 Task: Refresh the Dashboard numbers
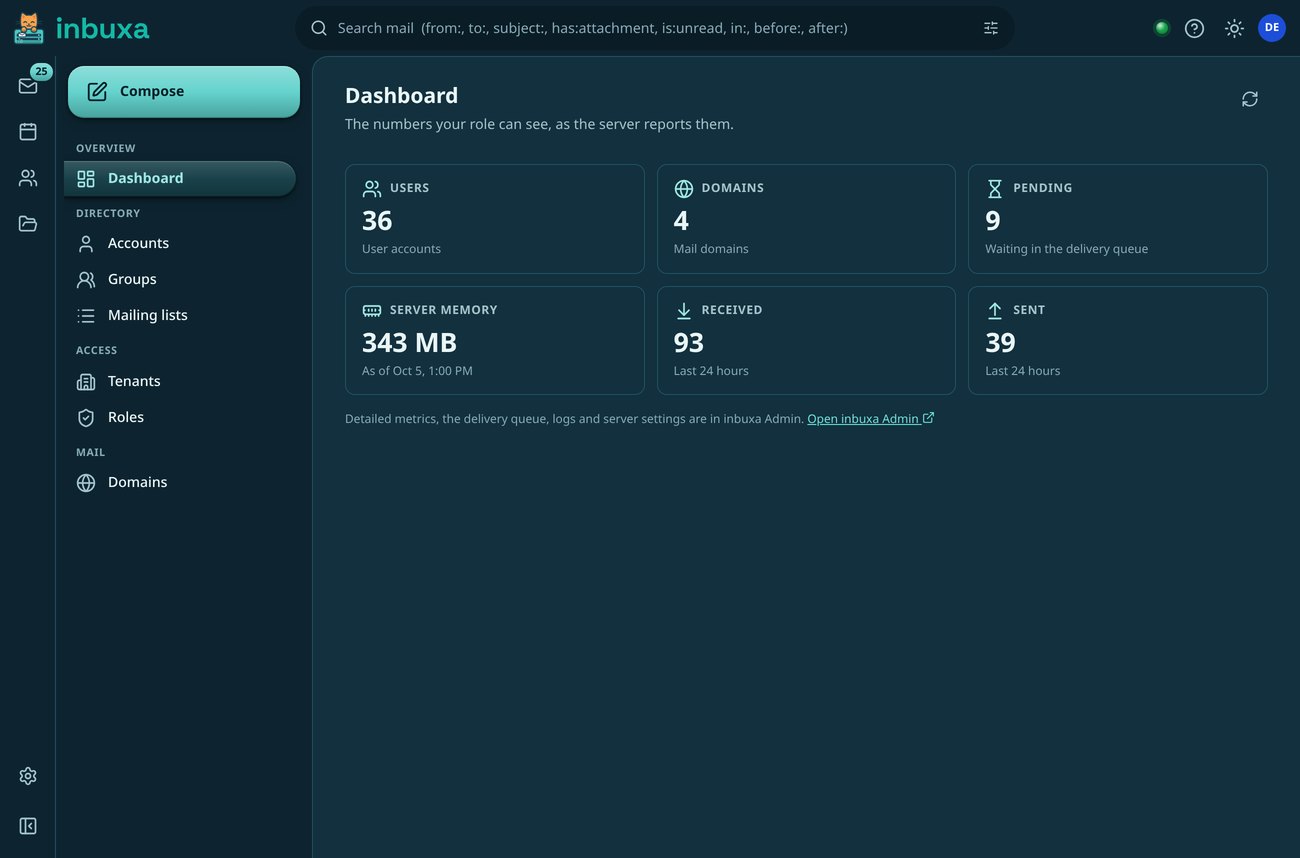tap(1250, 99)
